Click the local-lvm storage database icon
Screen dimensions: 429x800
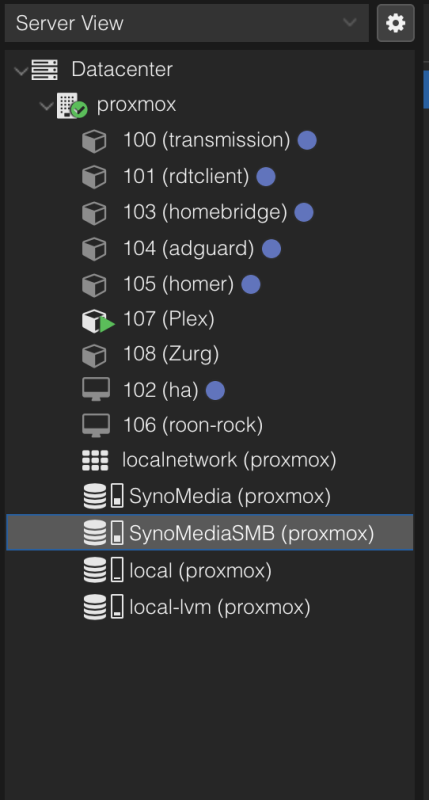[95, 607]
